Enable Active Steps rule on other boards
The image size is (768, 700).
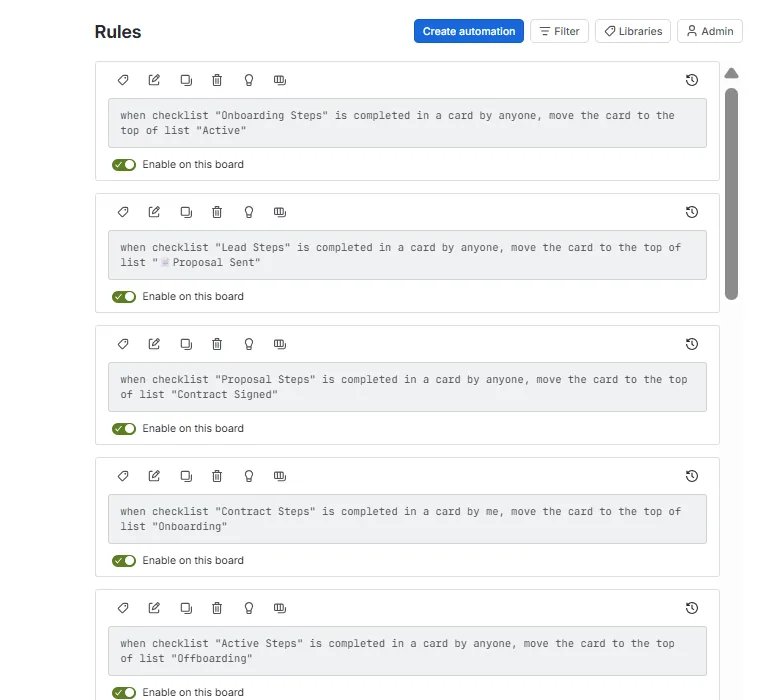coord(280,608)
